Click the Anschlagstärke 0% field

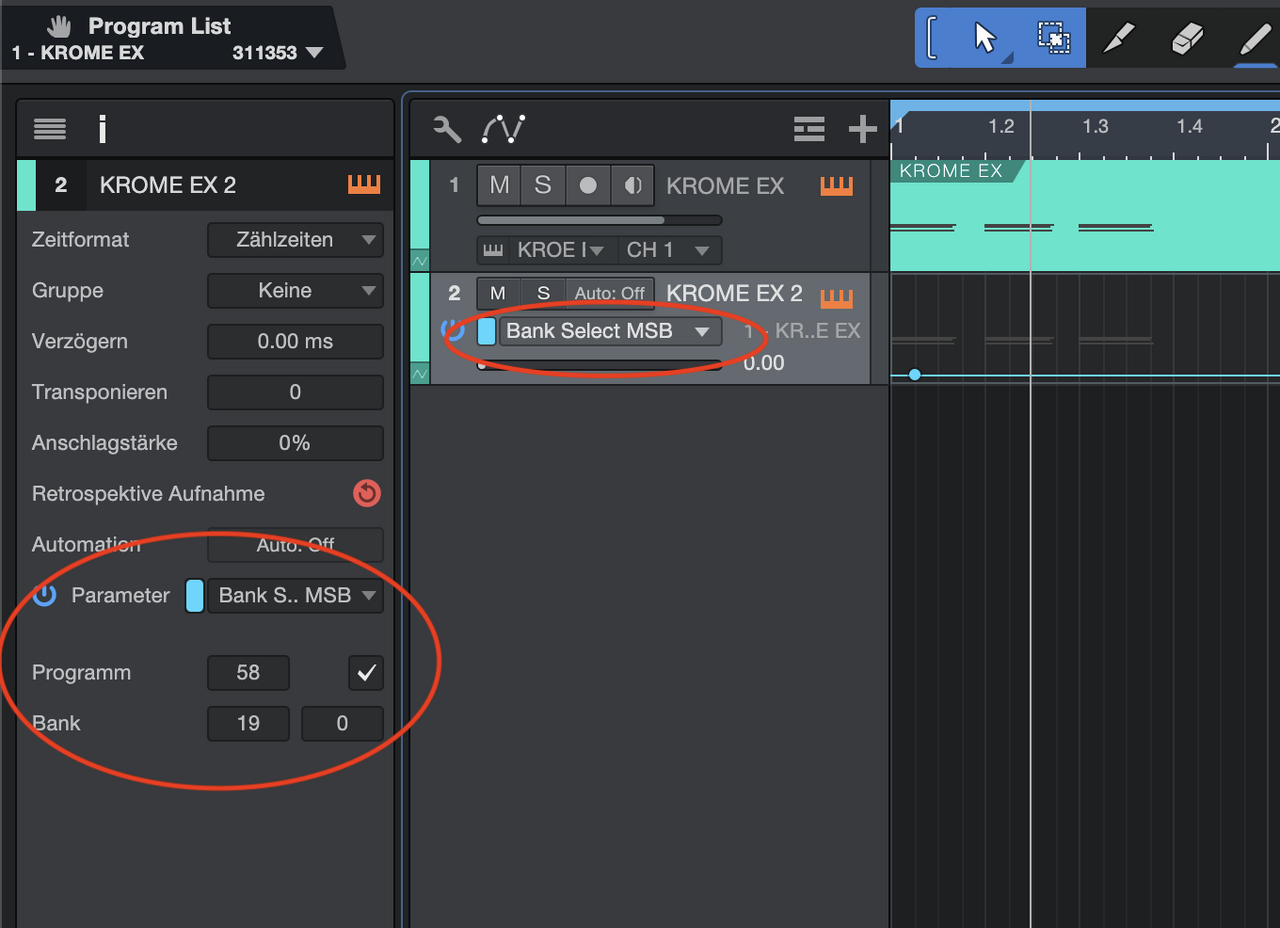tap(295, 443)
